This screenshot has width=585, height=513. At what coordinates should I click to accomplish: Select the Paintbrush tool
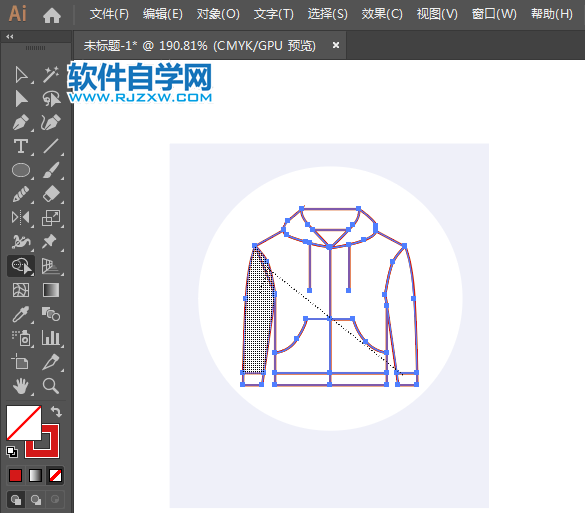tap(51, 170)
